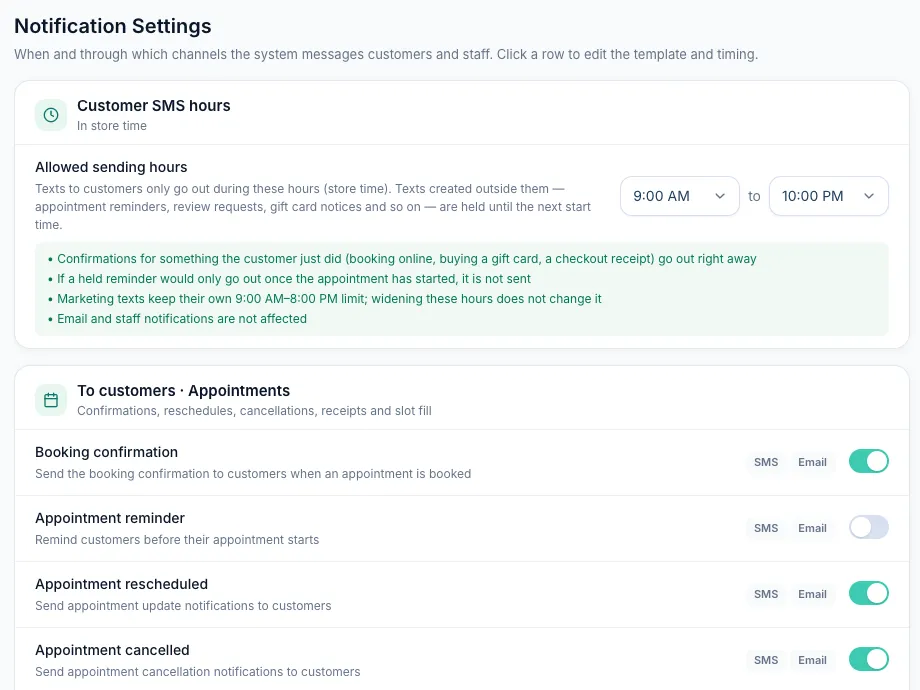This screenshot has width=920, height=690.
Task: Click 'Remind customers before their appointment starts' description
Action: click(177, 540)
